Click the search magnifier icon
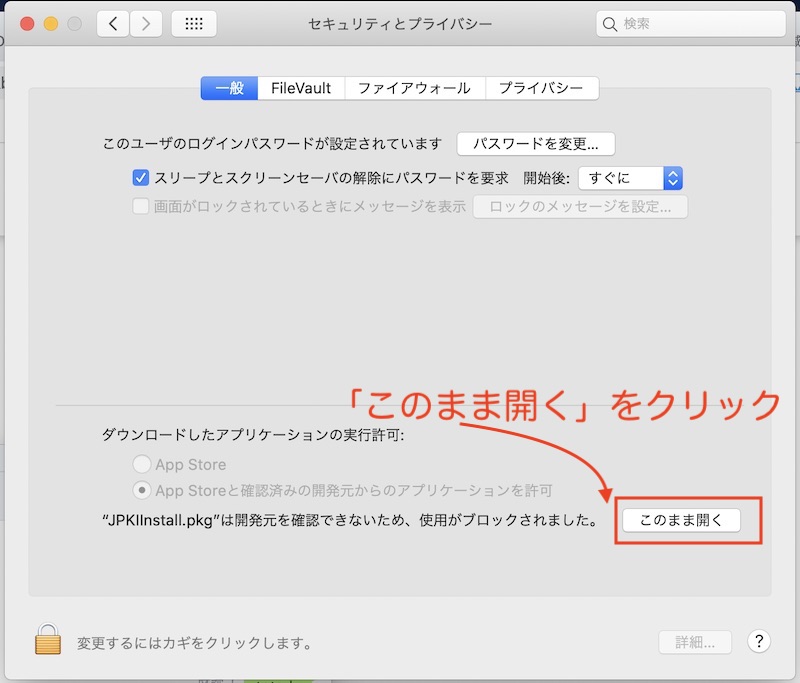The height and width of the screenshot is (683, 800). coord(609,24)
